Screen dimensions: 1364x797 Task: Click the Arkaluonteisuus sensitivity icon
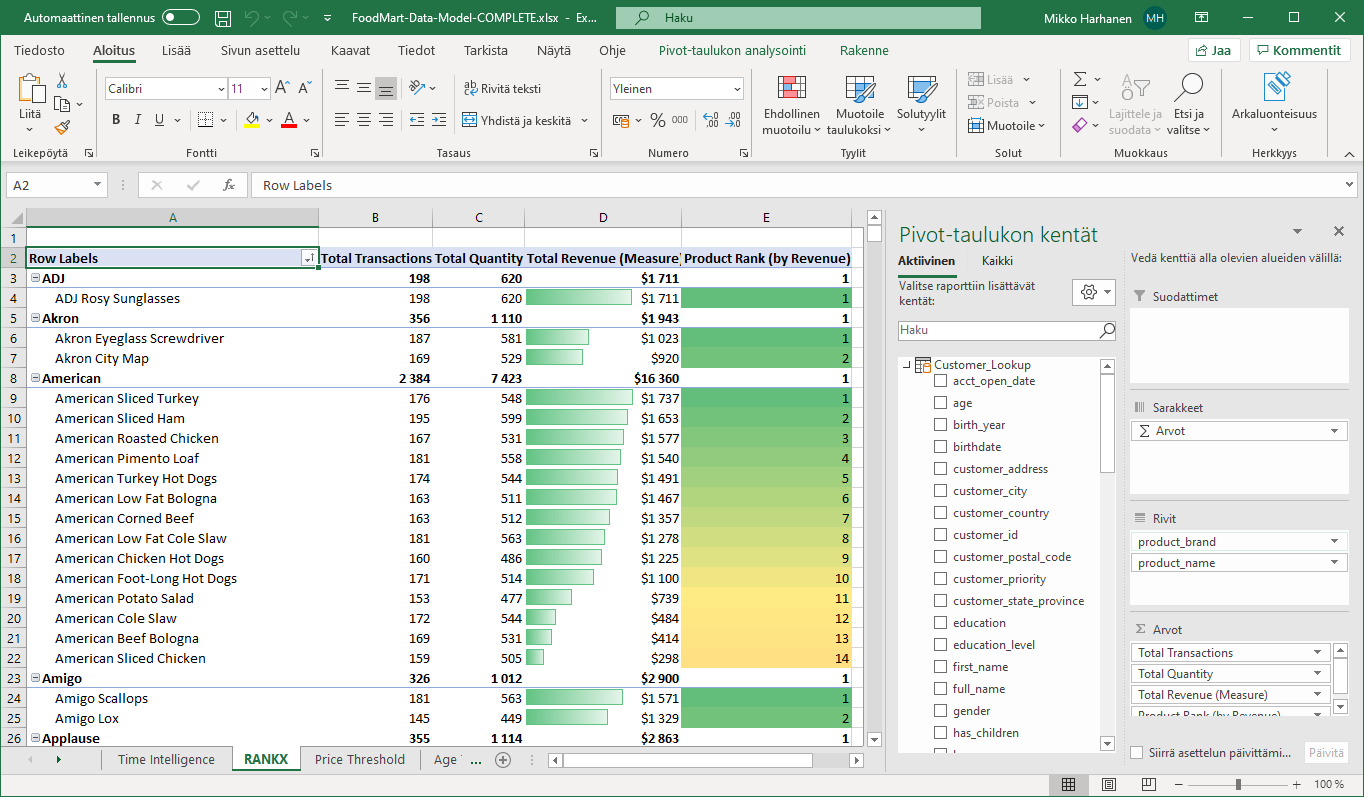(x=1274, y=88)
